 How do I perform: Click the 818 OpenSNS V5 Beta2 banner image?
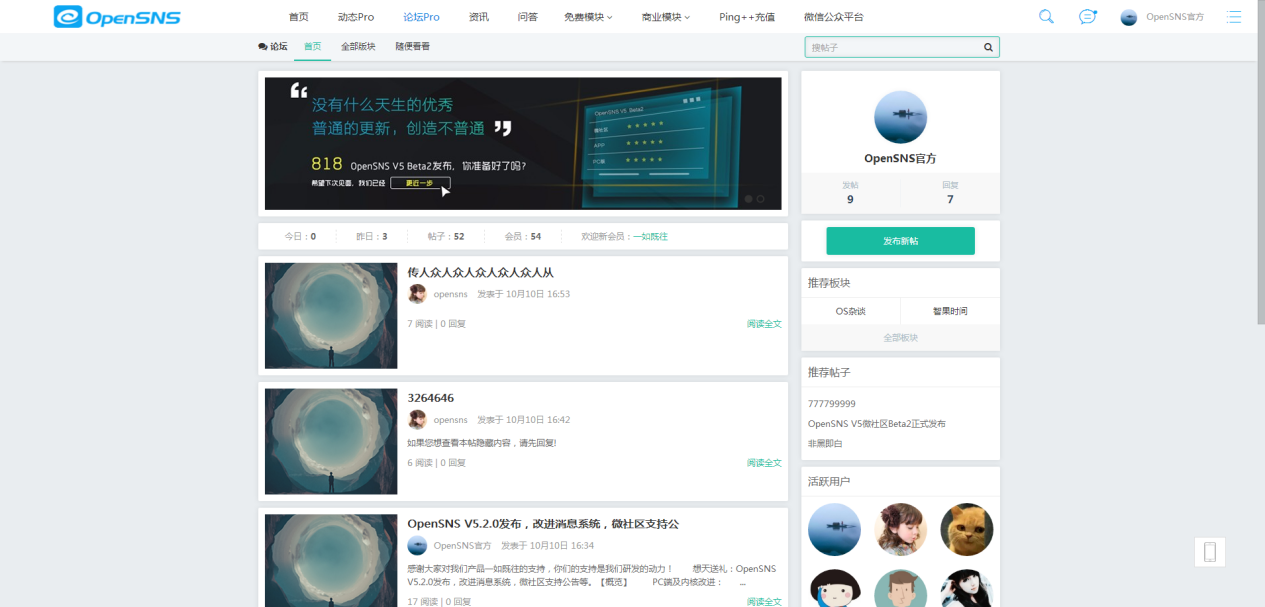point(523,143)
